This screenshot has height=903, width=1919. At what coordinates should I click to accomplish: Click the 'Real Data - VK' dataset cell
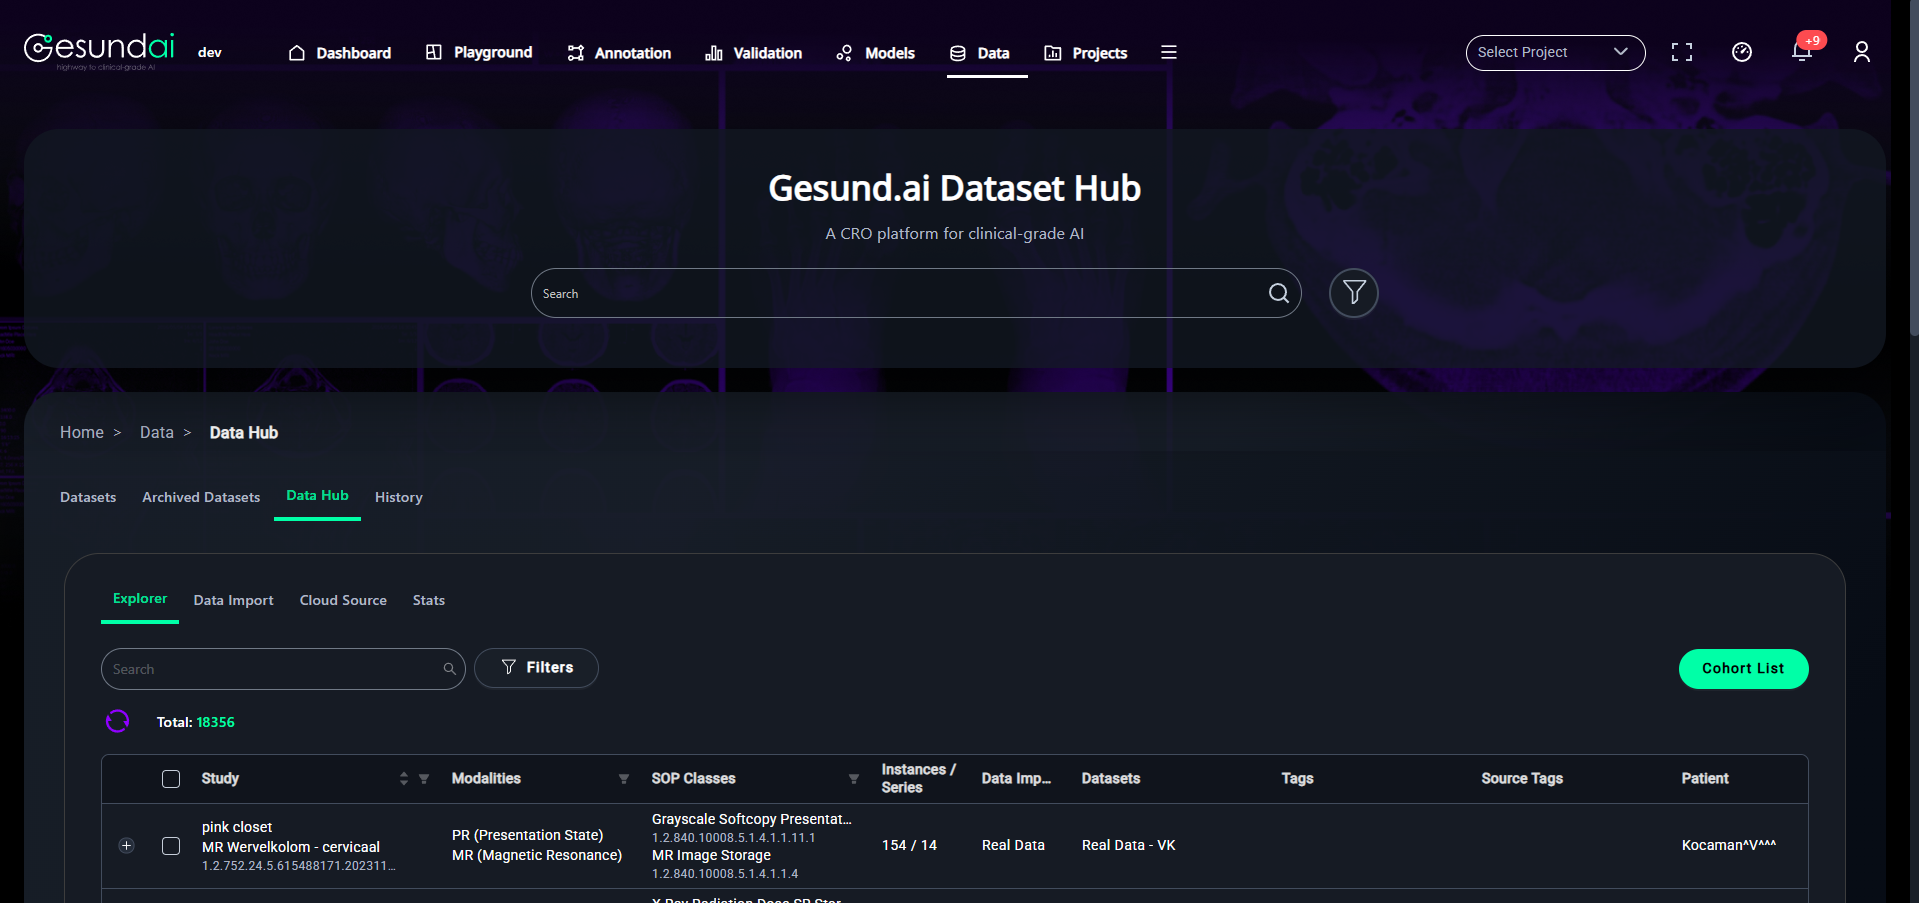click(x=1128, y=845)
